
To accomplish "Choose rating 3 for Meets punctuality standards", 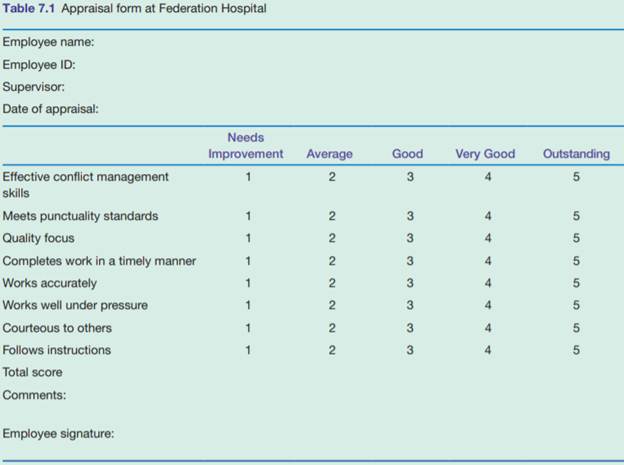I will coord(410,216).
